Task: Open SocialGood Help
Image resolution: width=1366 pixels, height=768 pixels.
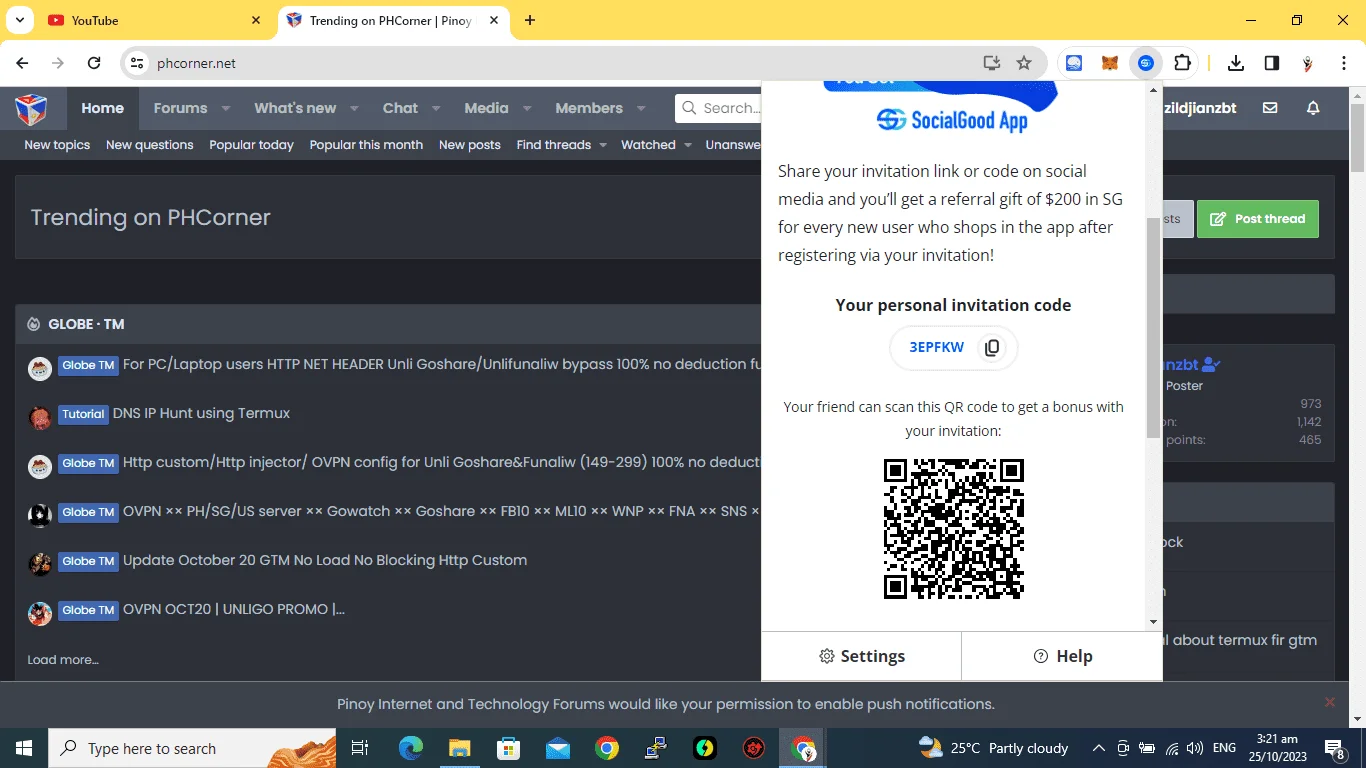Action: pos(1062,656)
